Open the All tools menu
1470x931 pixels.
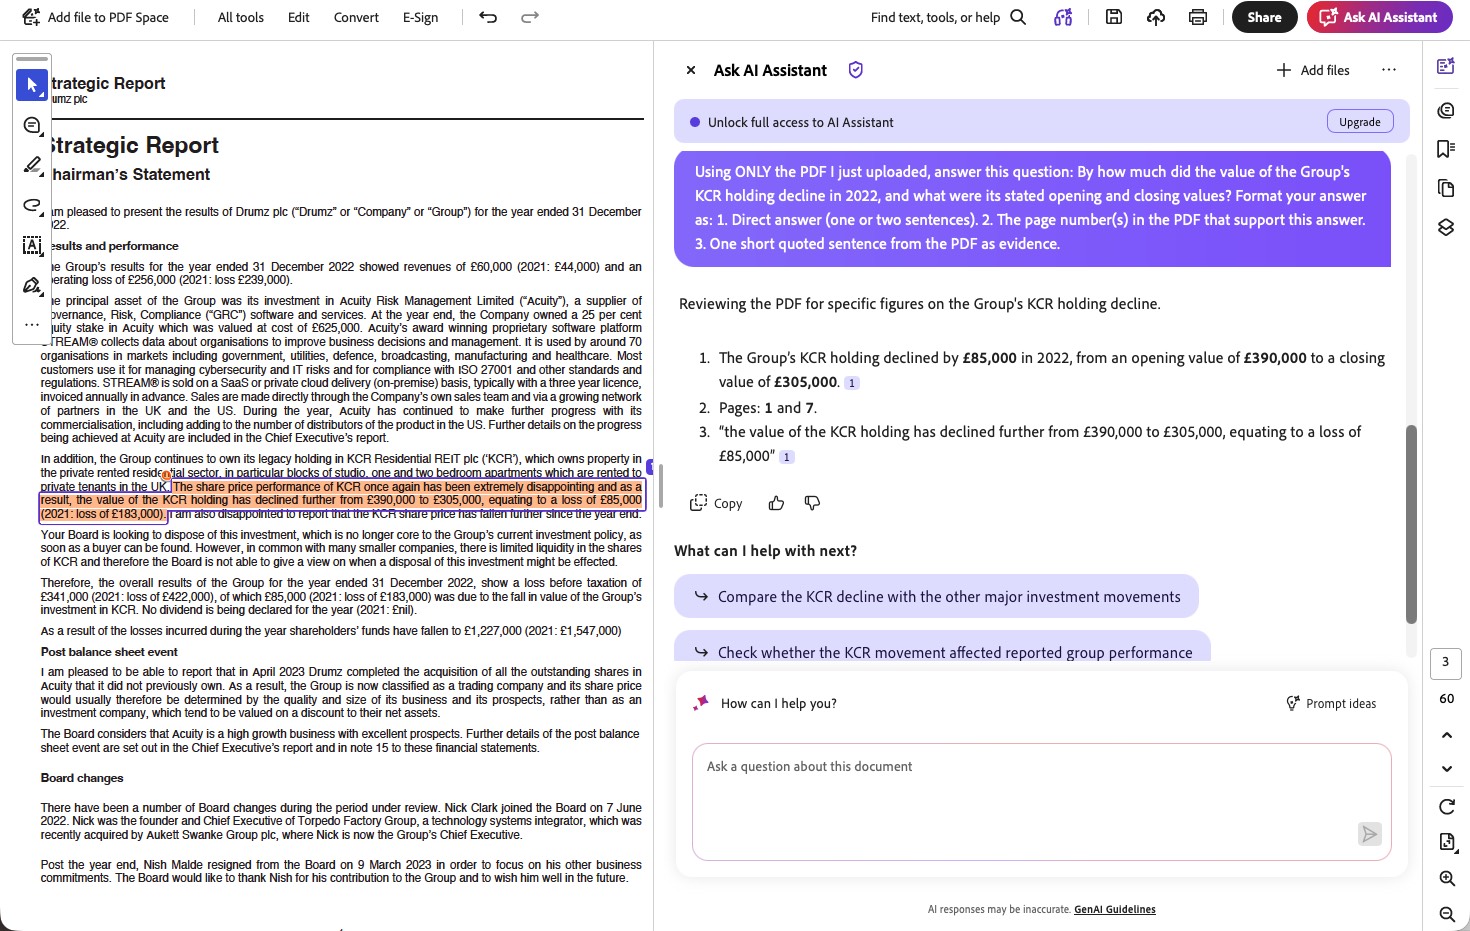point(241,17)
